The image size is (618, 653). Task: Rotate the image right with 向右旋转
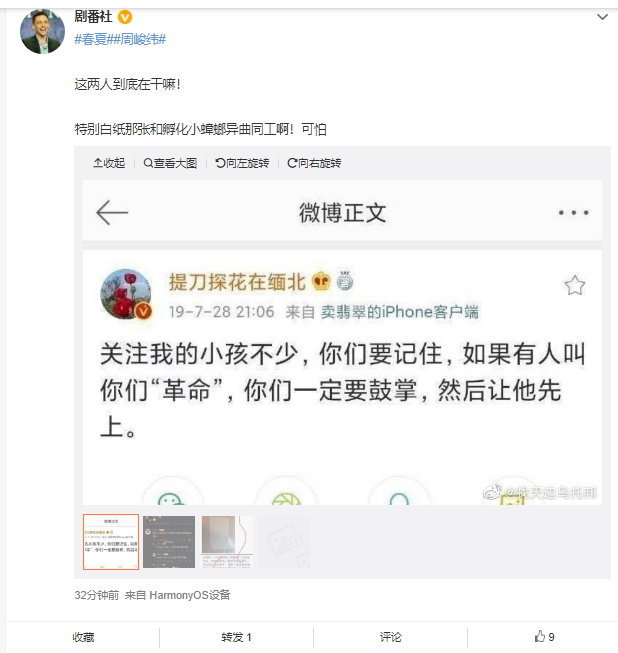(x=314, y=163)
